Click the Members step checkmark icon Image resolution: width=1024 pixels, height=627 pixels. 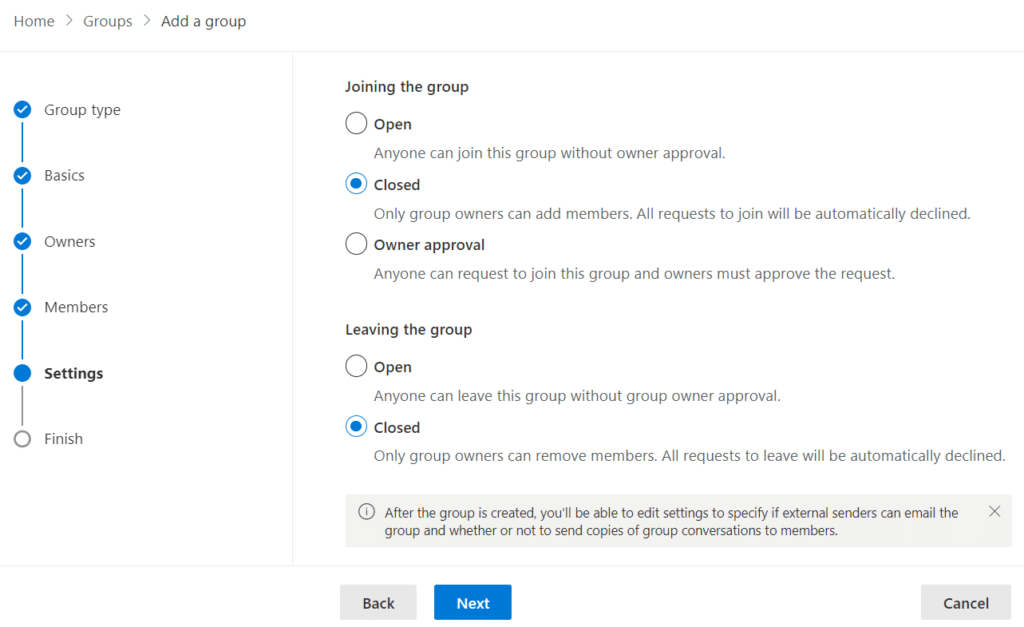point(22,307)
